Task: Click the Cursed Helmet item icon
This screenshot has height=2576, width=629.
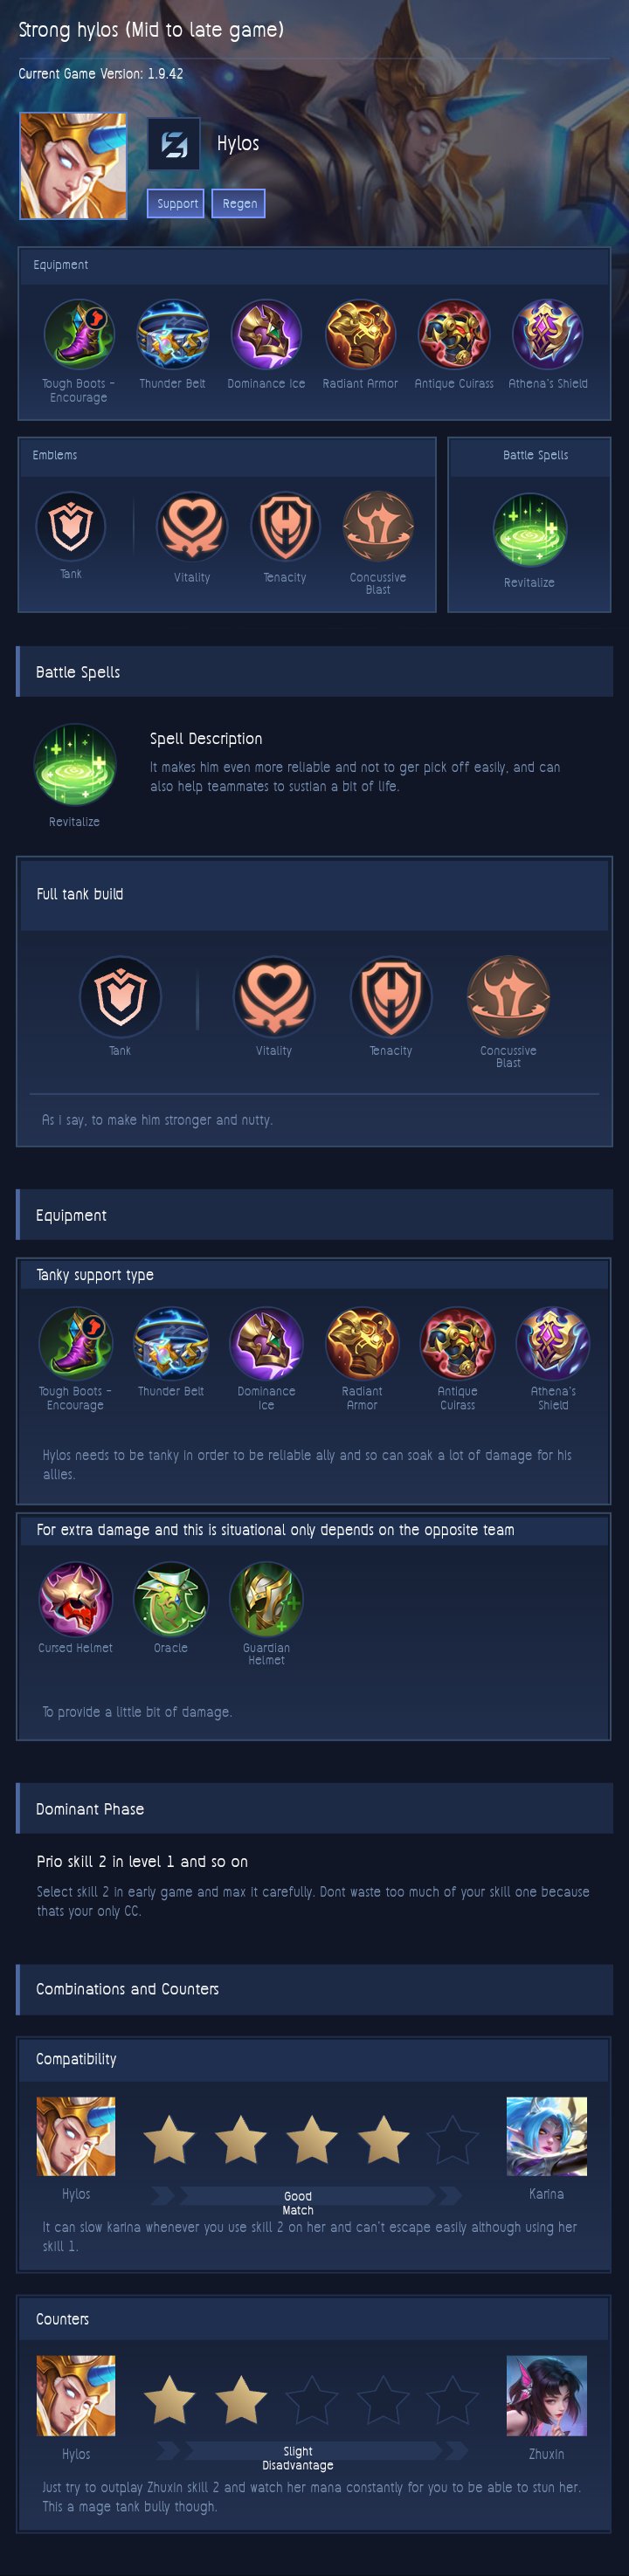Action: click(75, 1599)
